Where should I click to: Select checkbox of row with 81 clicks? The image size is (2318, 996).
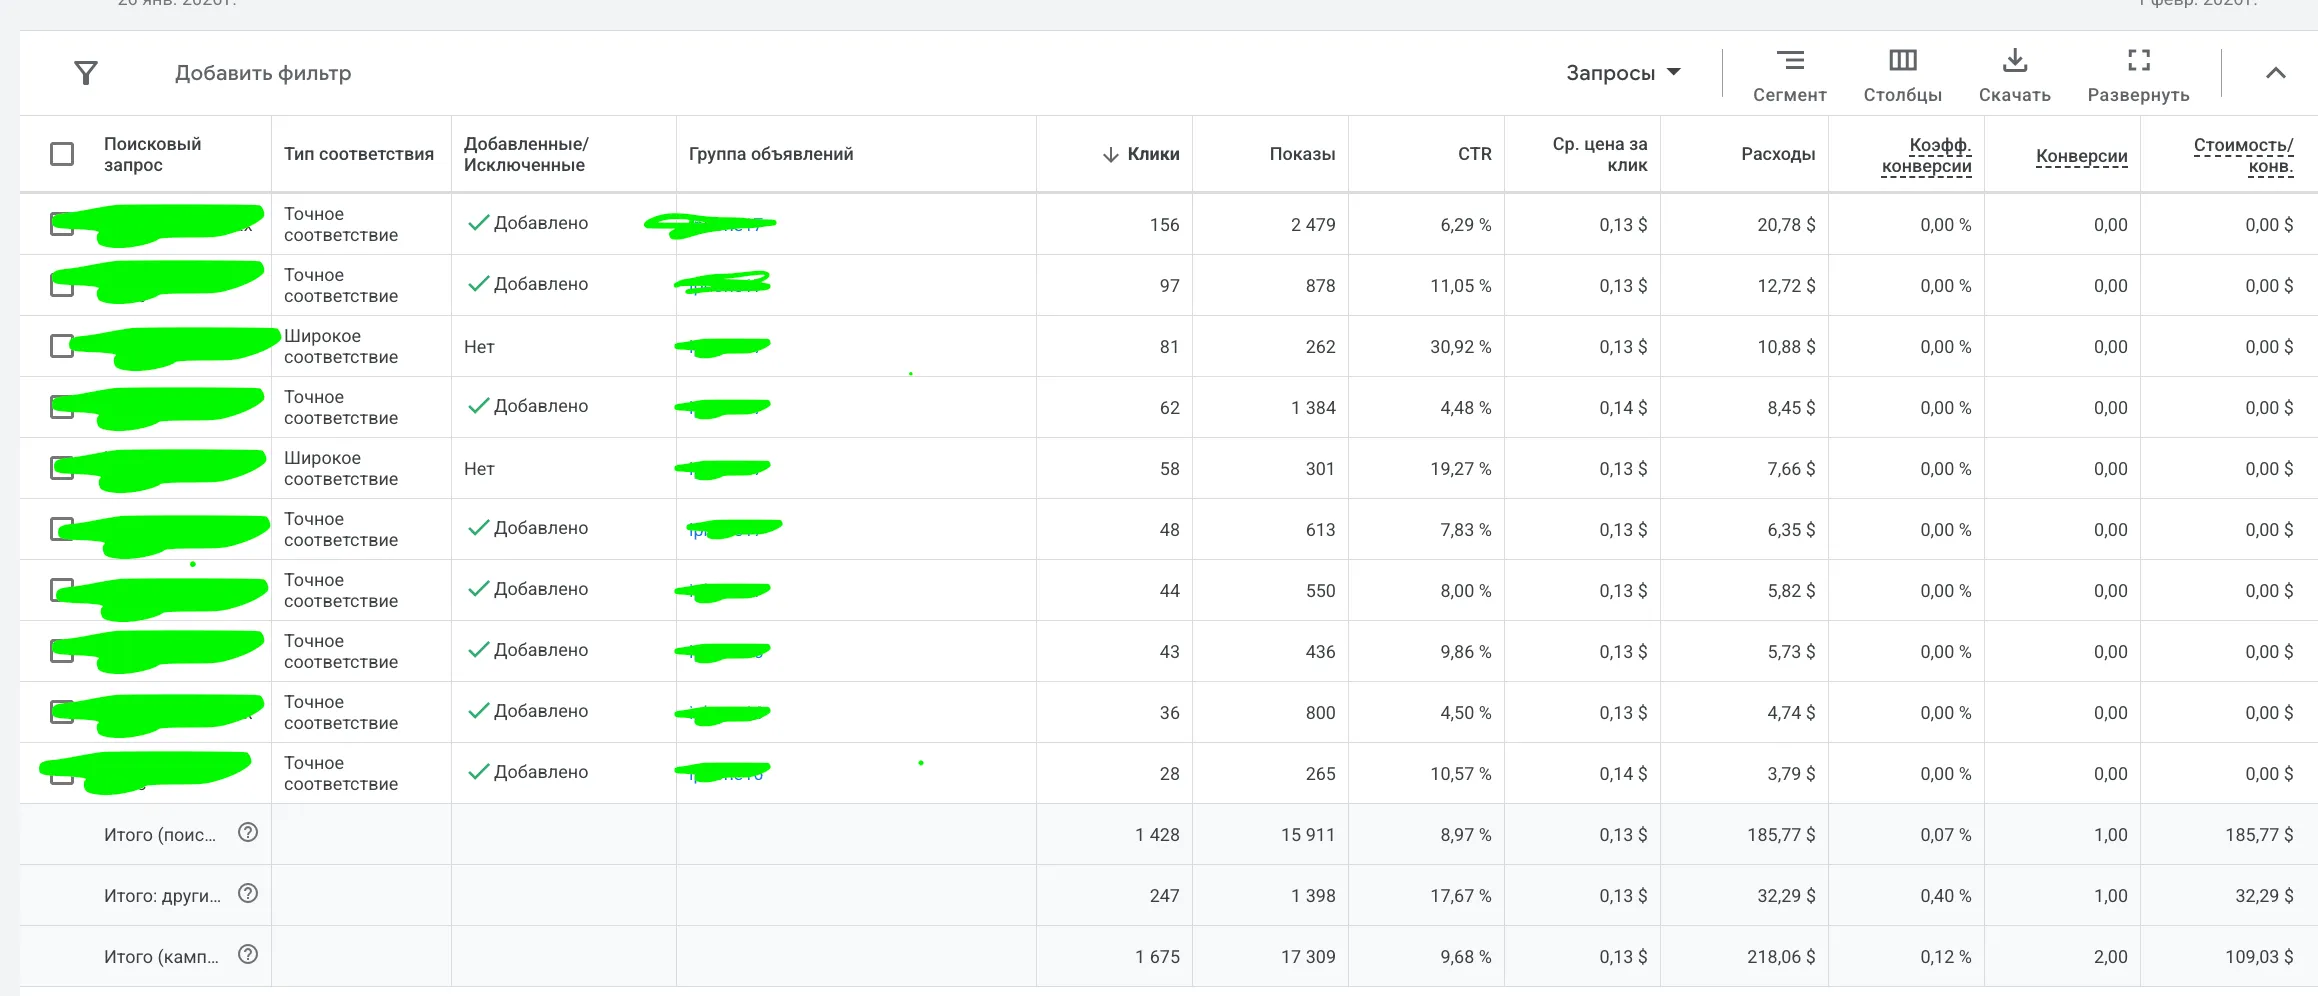[x=61, y=346]
